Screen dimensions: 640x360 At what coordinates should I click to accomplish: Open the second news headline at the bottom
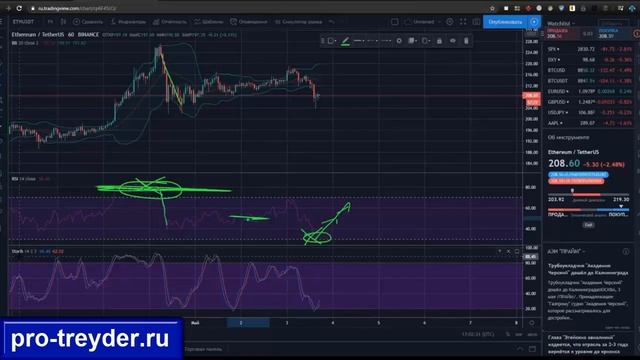[x=588, y=344]
